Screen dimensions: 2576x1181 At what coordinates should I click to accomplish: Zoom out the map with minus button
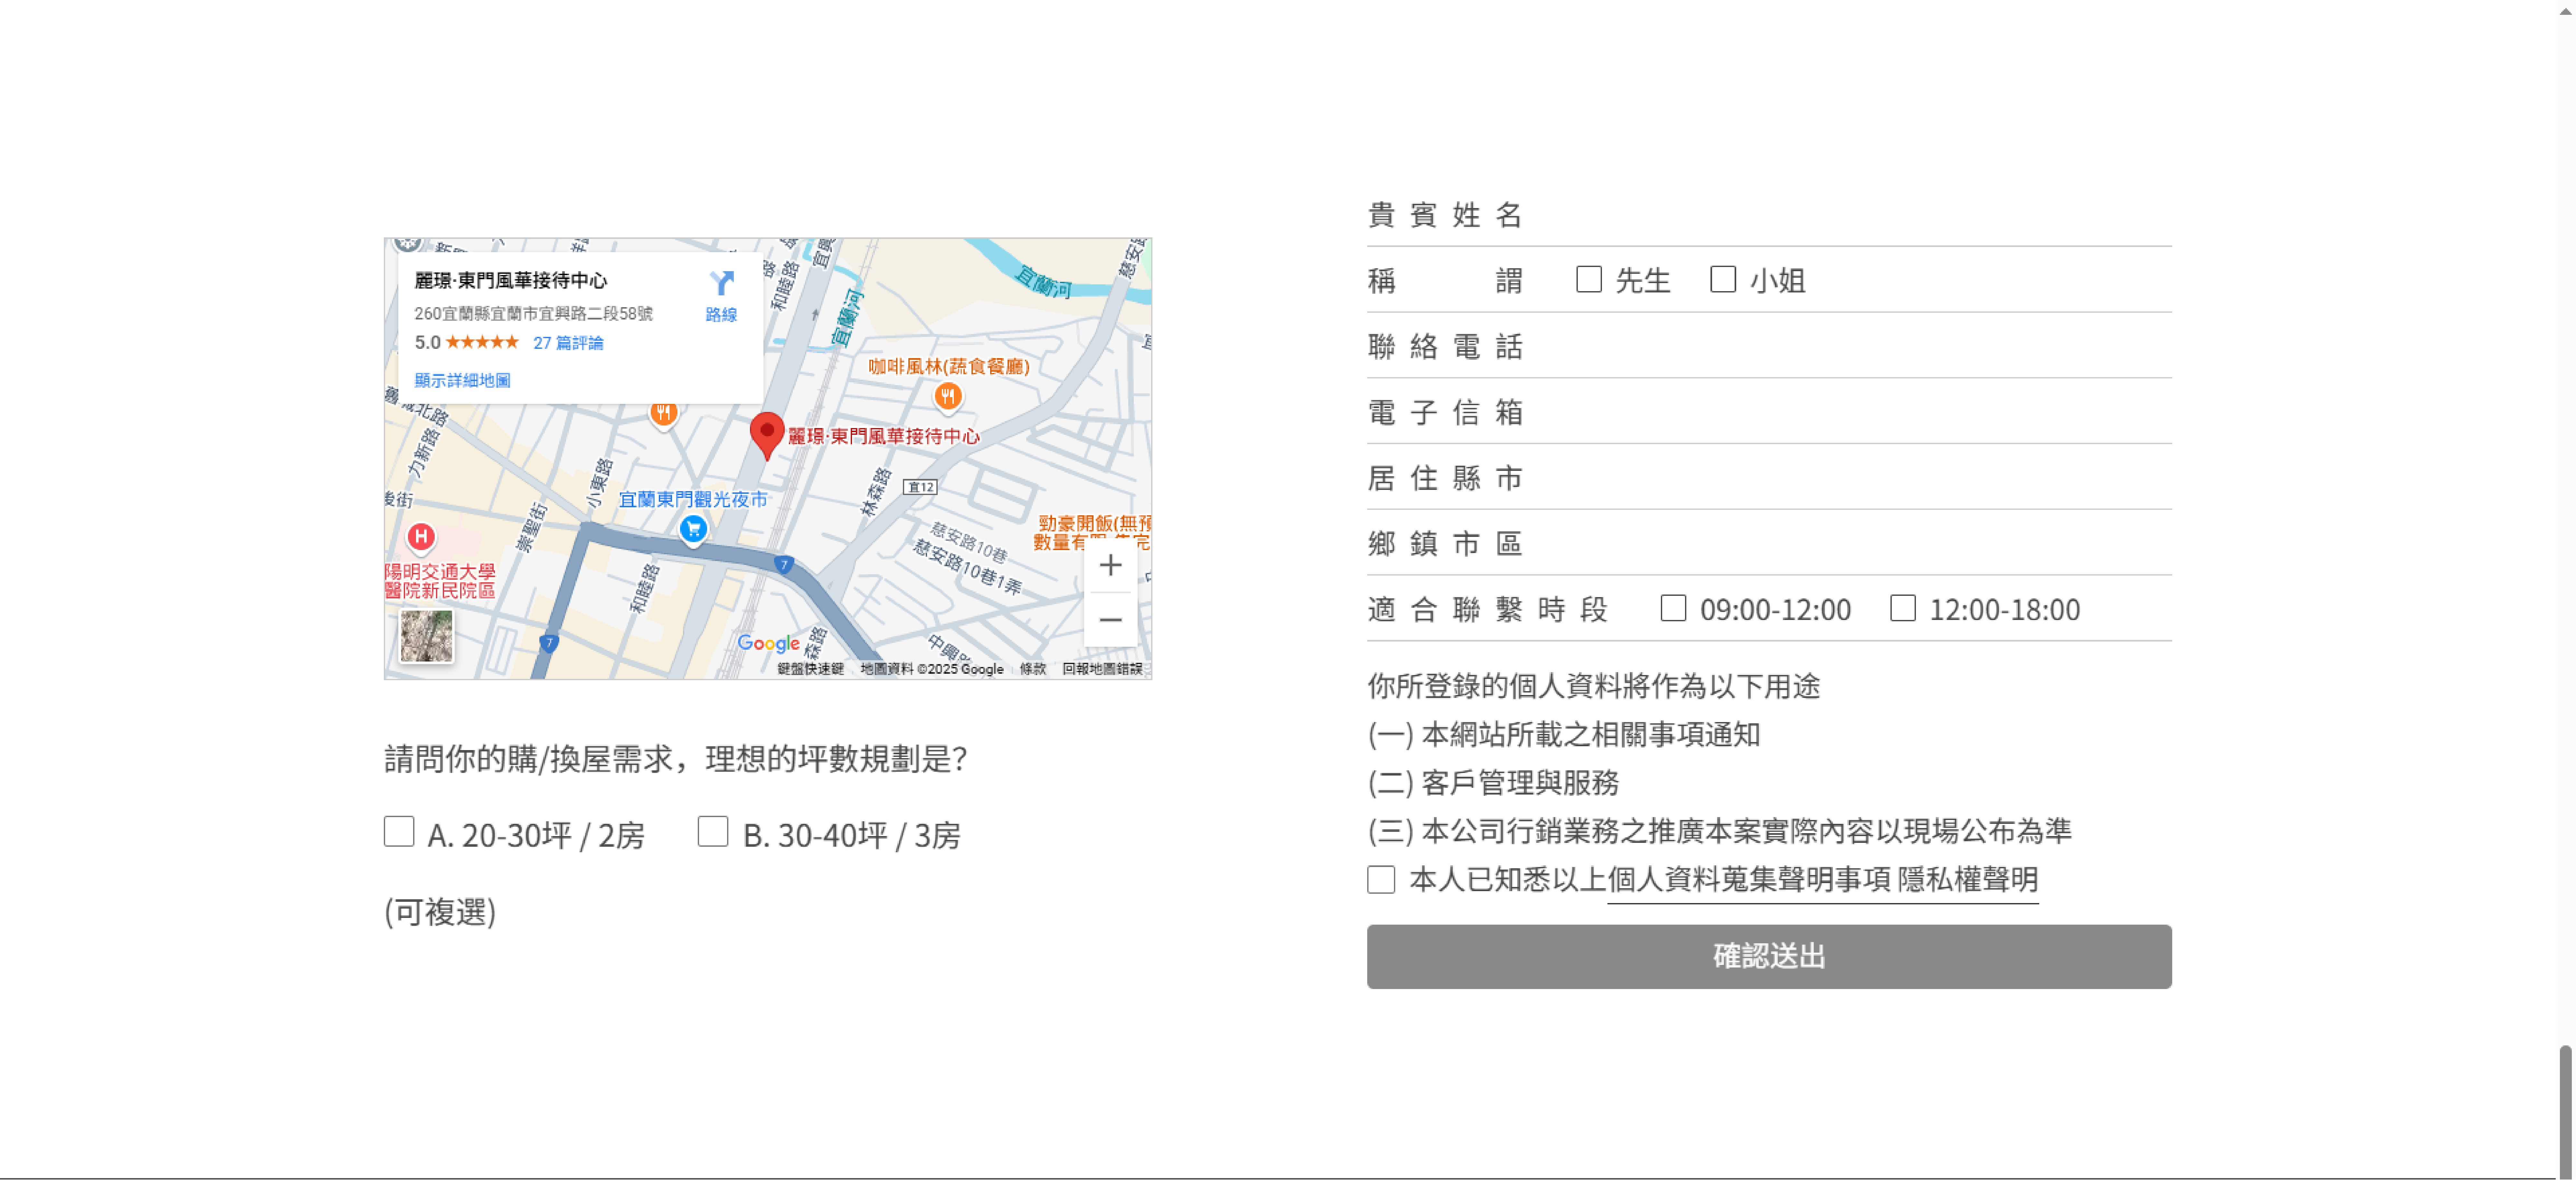tap(1110, 620)
